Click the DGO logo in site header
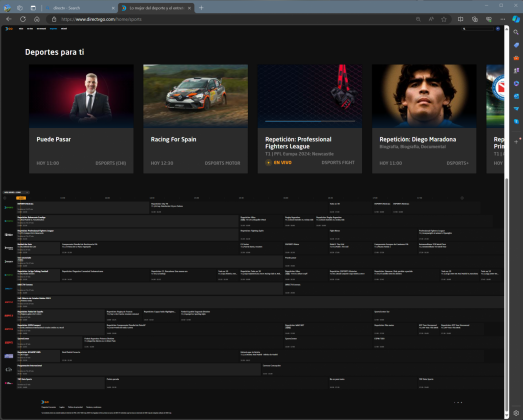Viewport: 523px width, 420px height. click(9, 29)
